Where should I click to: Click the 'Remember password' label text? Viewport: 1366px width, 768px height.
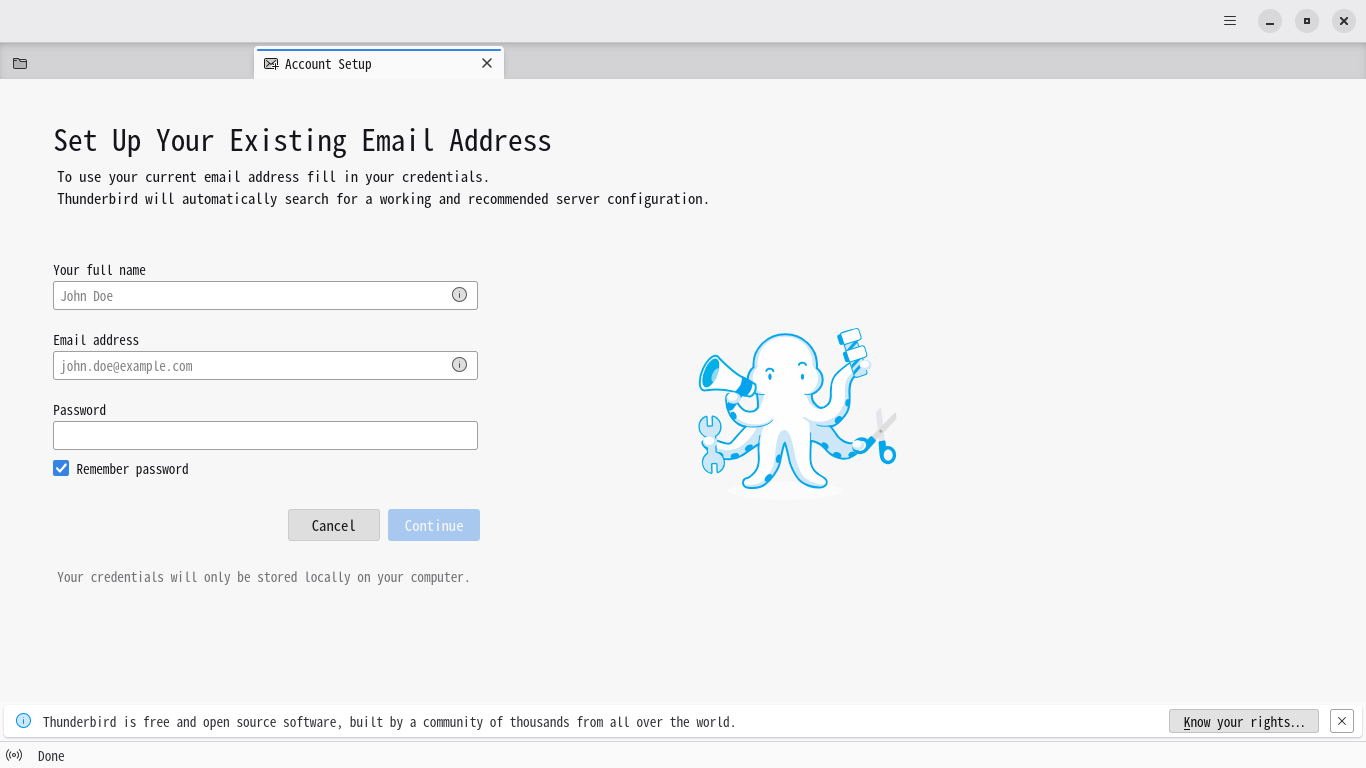coord(132,469)
